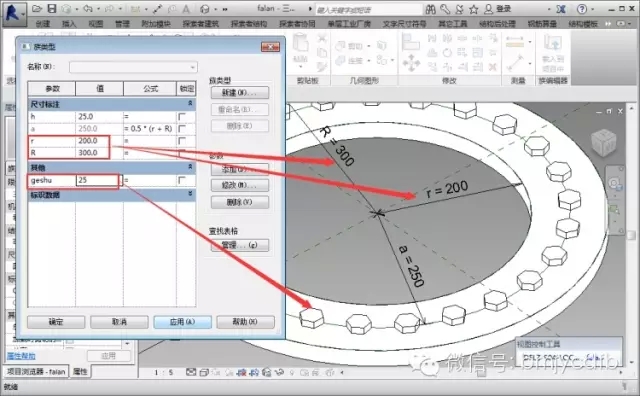Toggle the lock checkbox for parameter r

[182, 141]
